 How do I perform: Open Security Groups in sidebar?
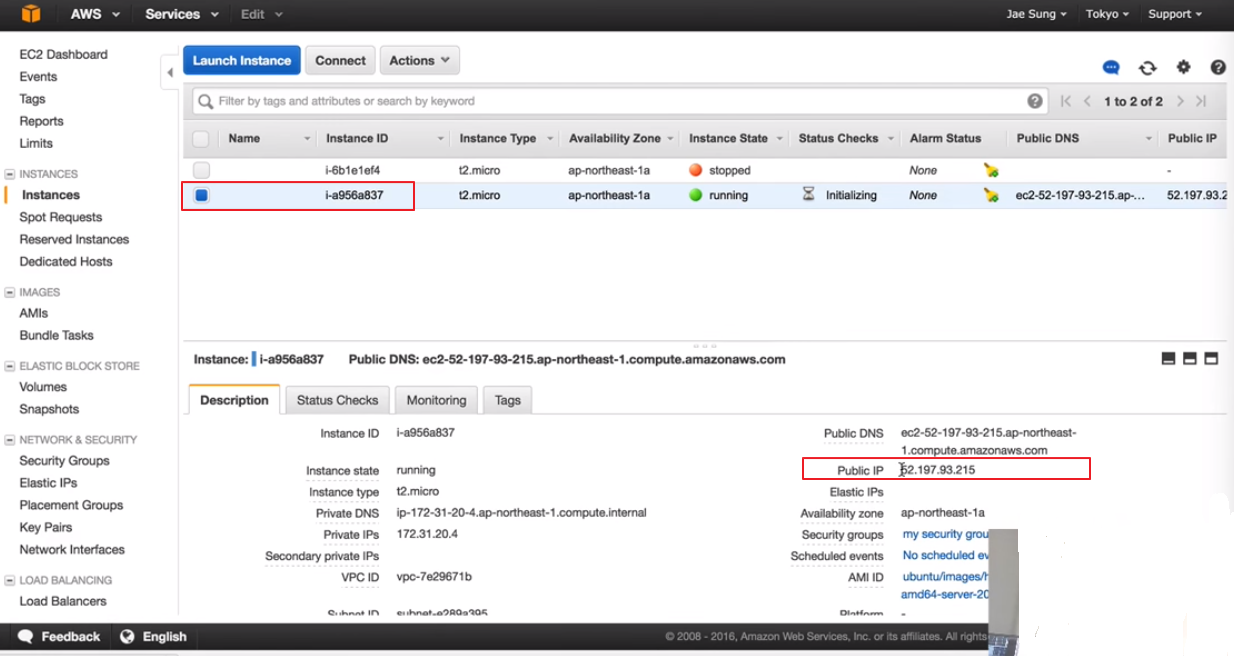coord(64,461)
